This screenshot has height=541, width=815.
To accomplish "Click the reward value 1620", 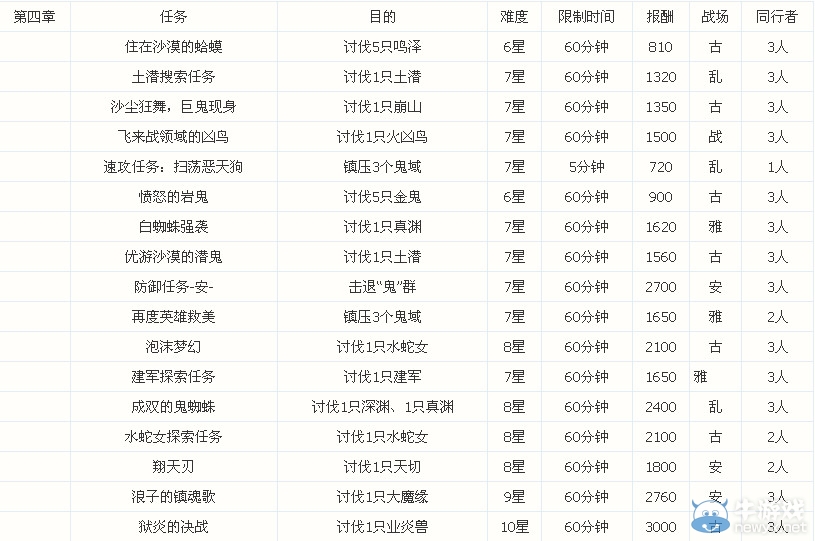I will [x=661, y=227].
